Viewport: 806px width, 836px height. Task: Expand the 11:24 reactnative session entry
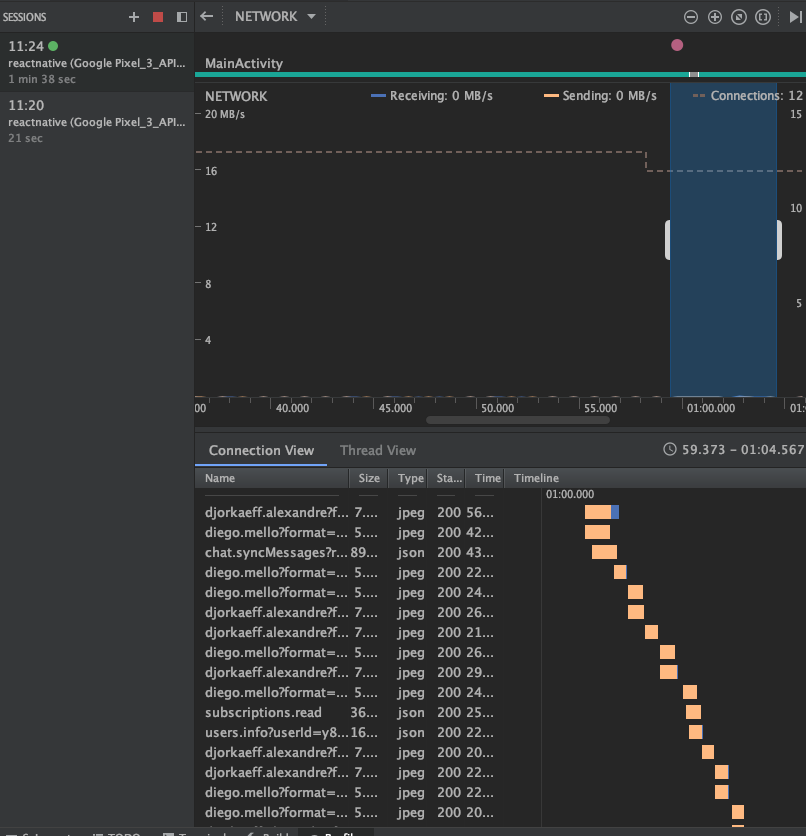(96, 63)
